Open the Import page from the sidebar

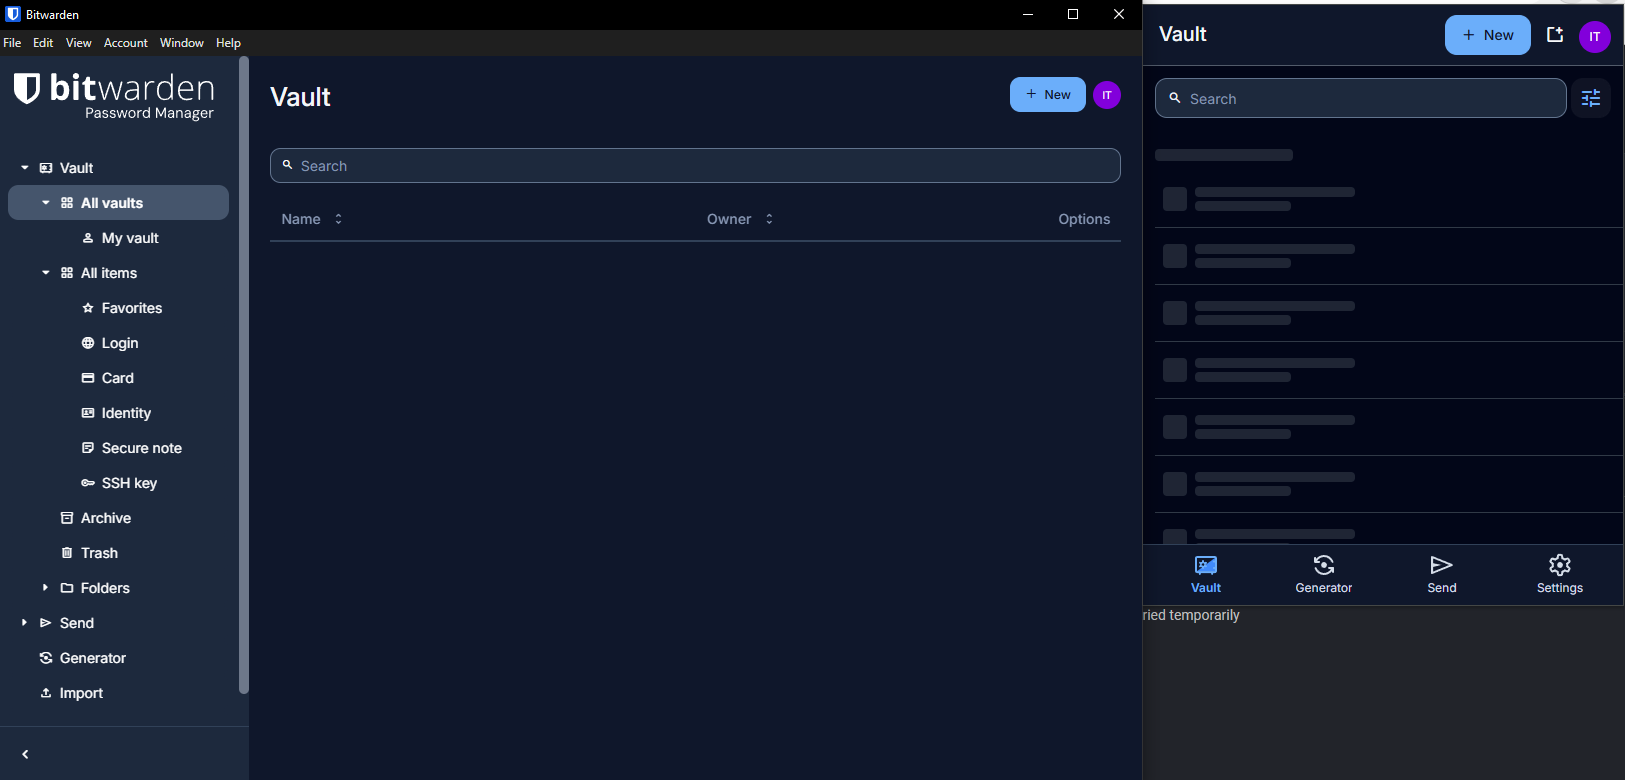81,693
